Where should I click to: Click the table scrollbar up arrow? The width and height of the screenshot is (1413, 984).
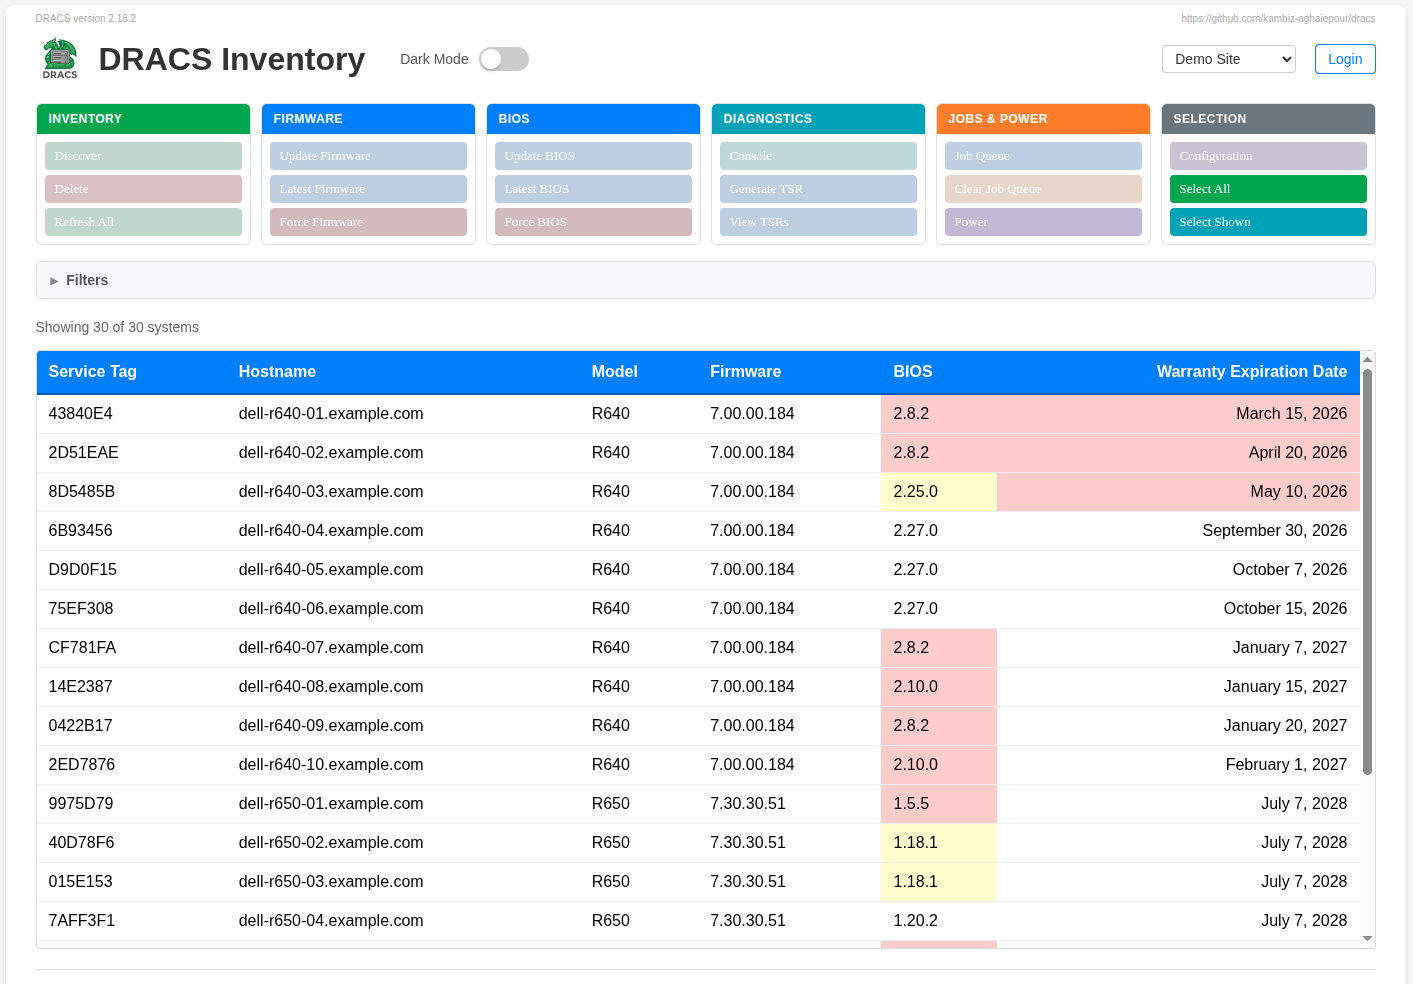pos(1367,359)
